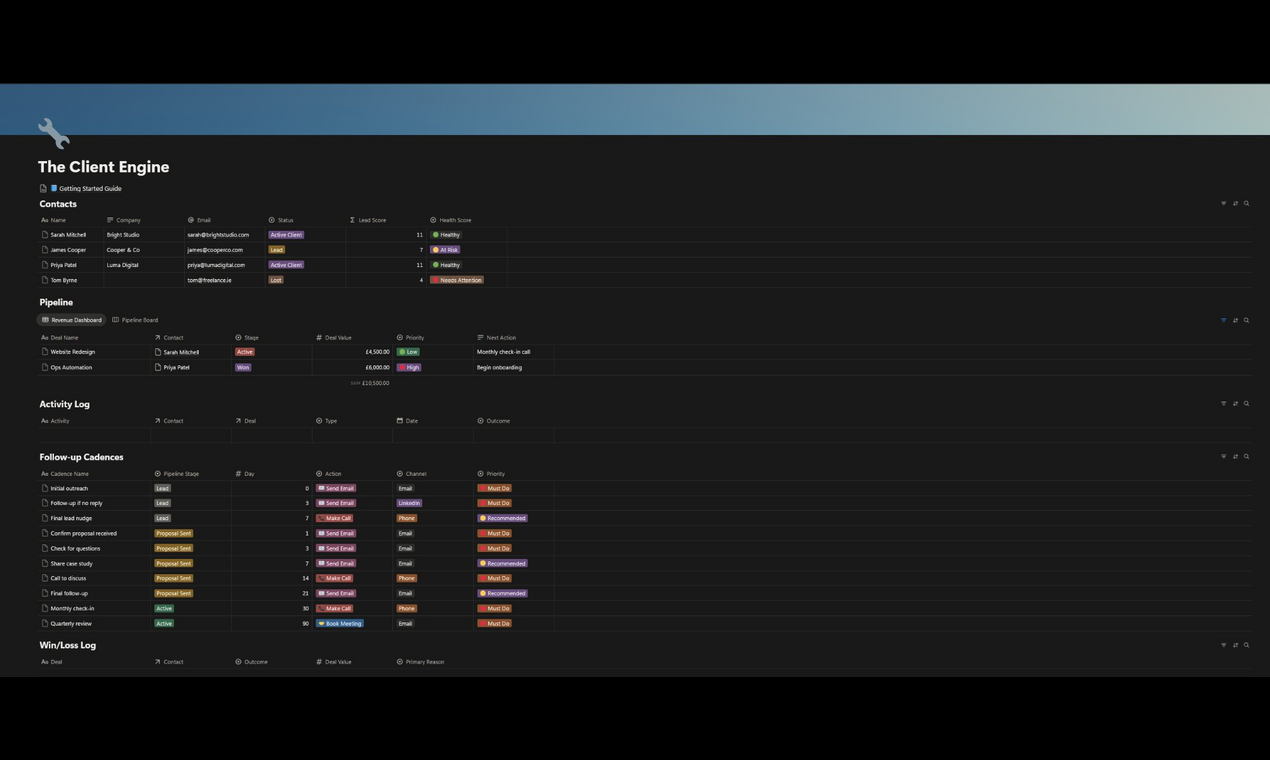Click Make Call action in Call to discuss row
Viewport: 1270px width, 760px height.
pos(335,578)
